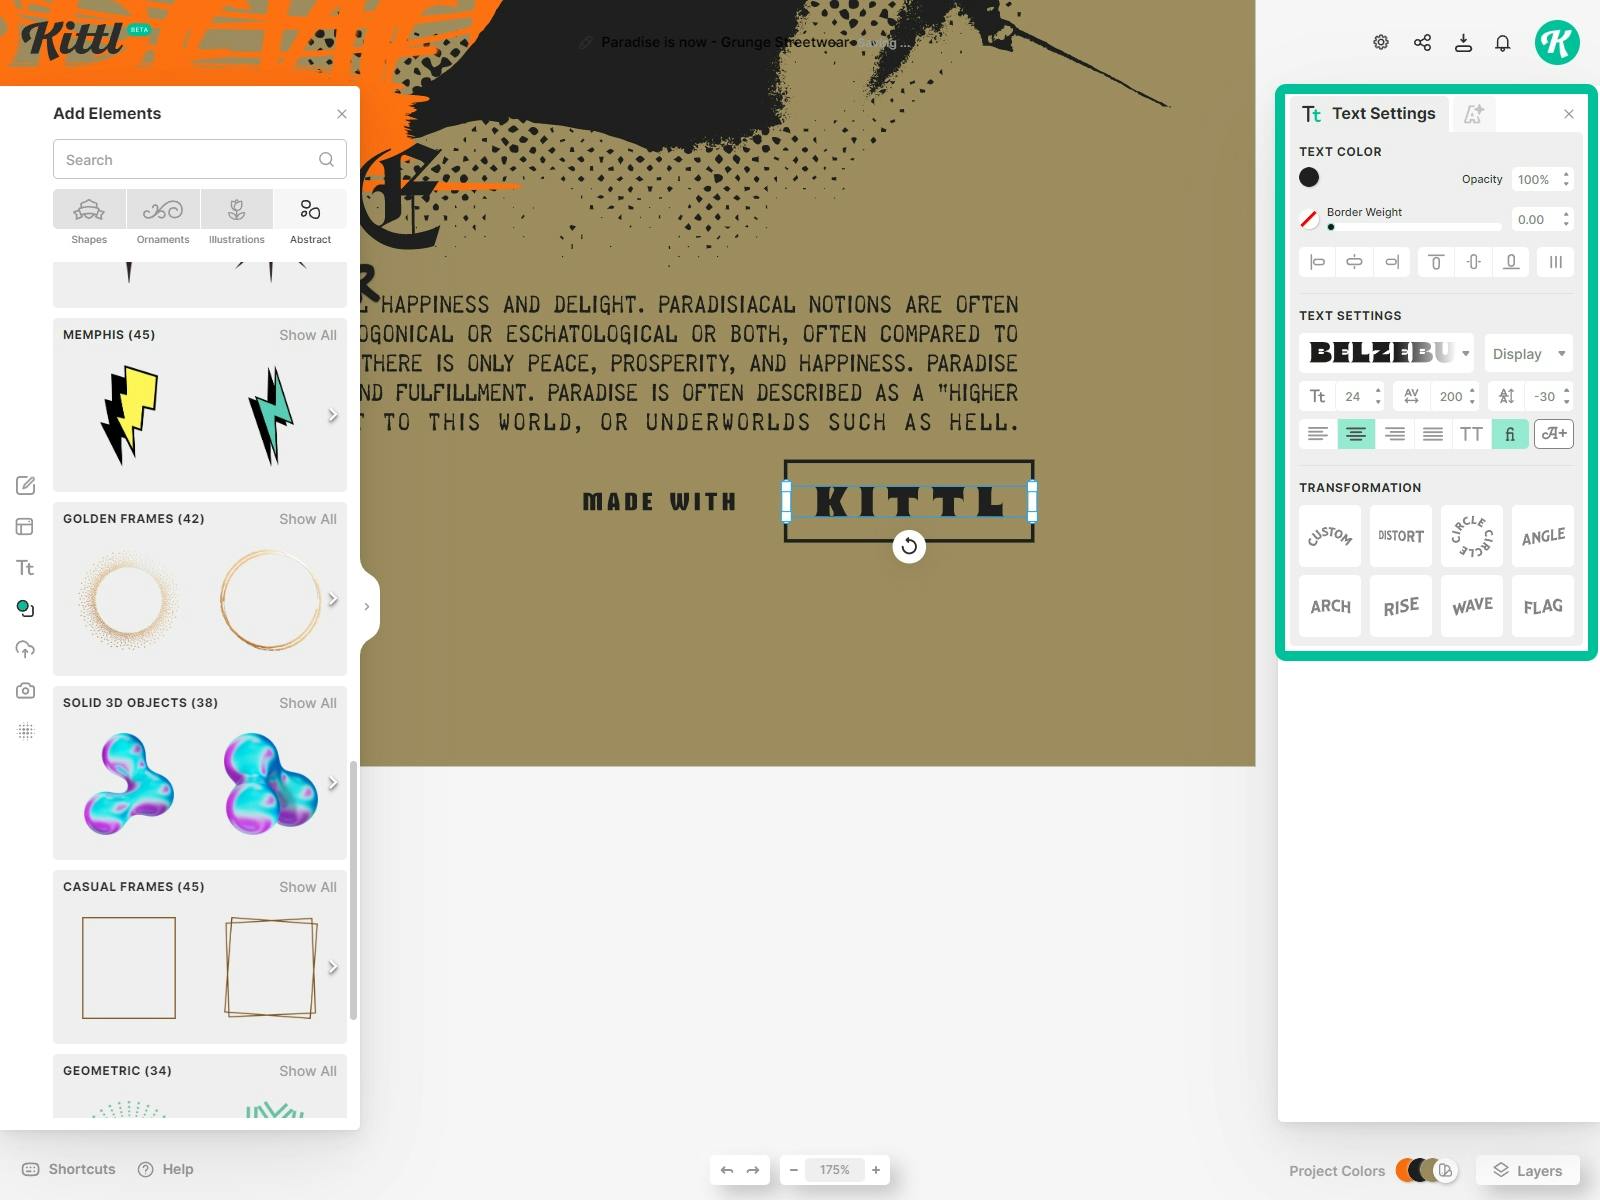Switch to the Shapes tab
The height and width of the screenshot is (1200, 1600).
click(89, 219)
